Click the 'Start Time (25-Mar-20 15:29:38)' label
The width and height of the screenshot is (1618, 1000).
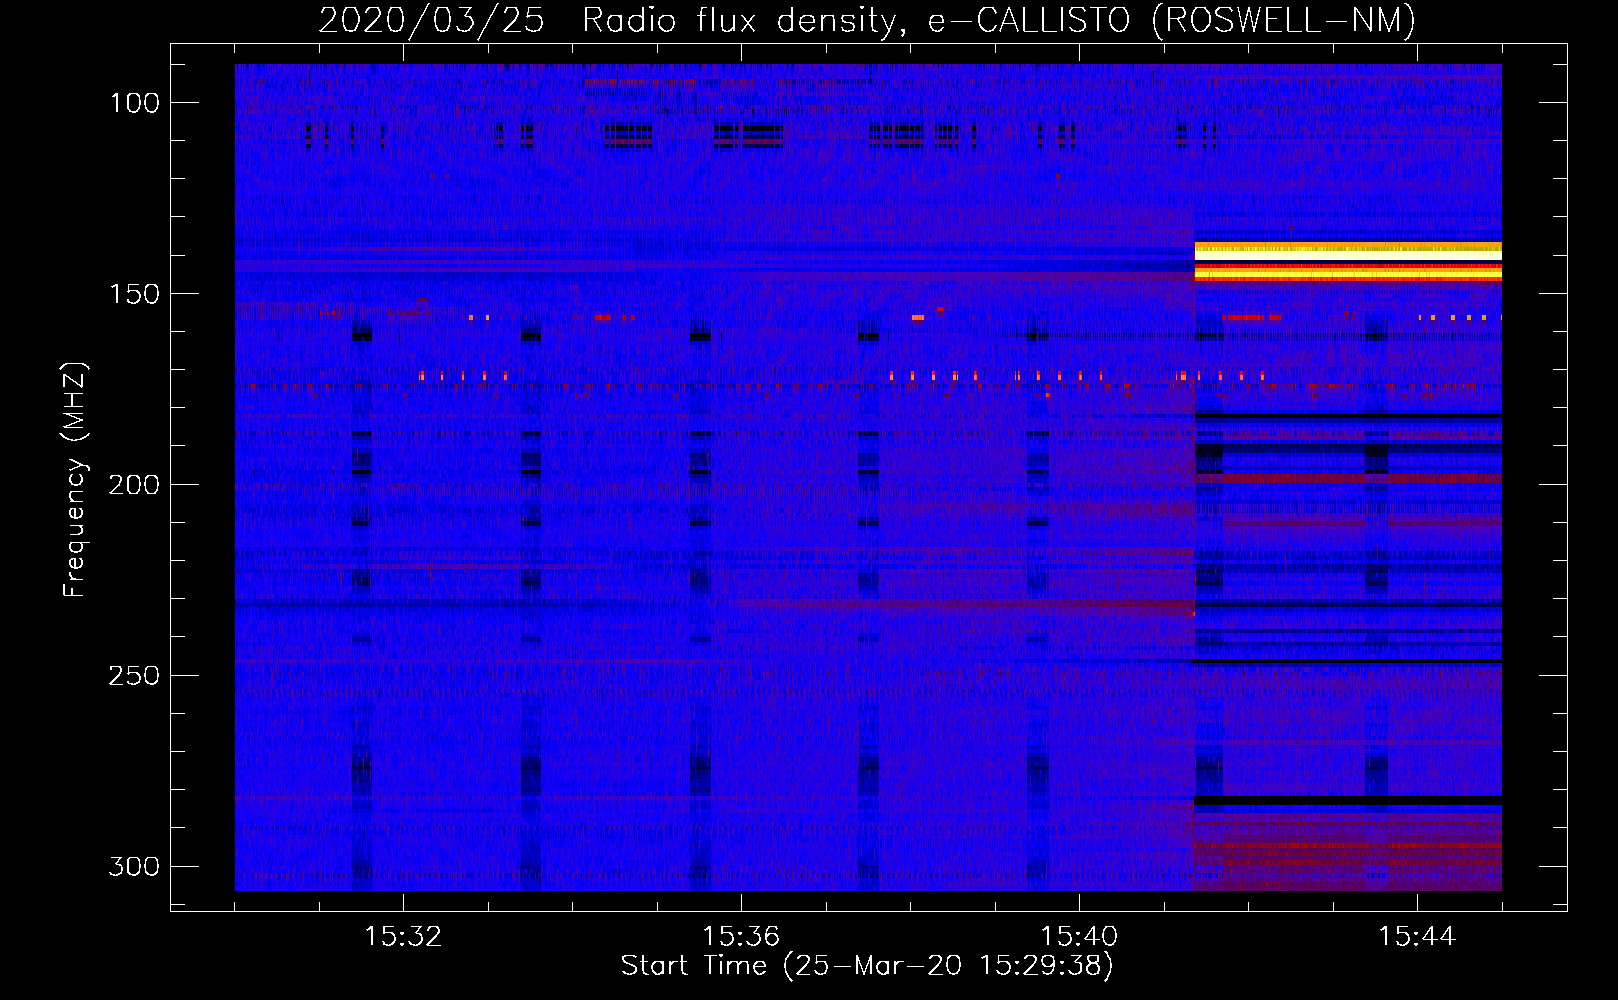[x=867, y=966]
